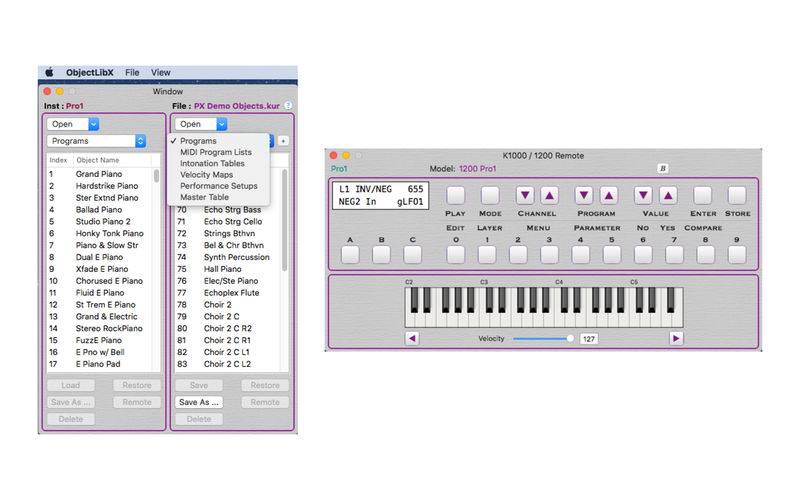
Task: Click the Play button in the Remote window
Action: 456,195
